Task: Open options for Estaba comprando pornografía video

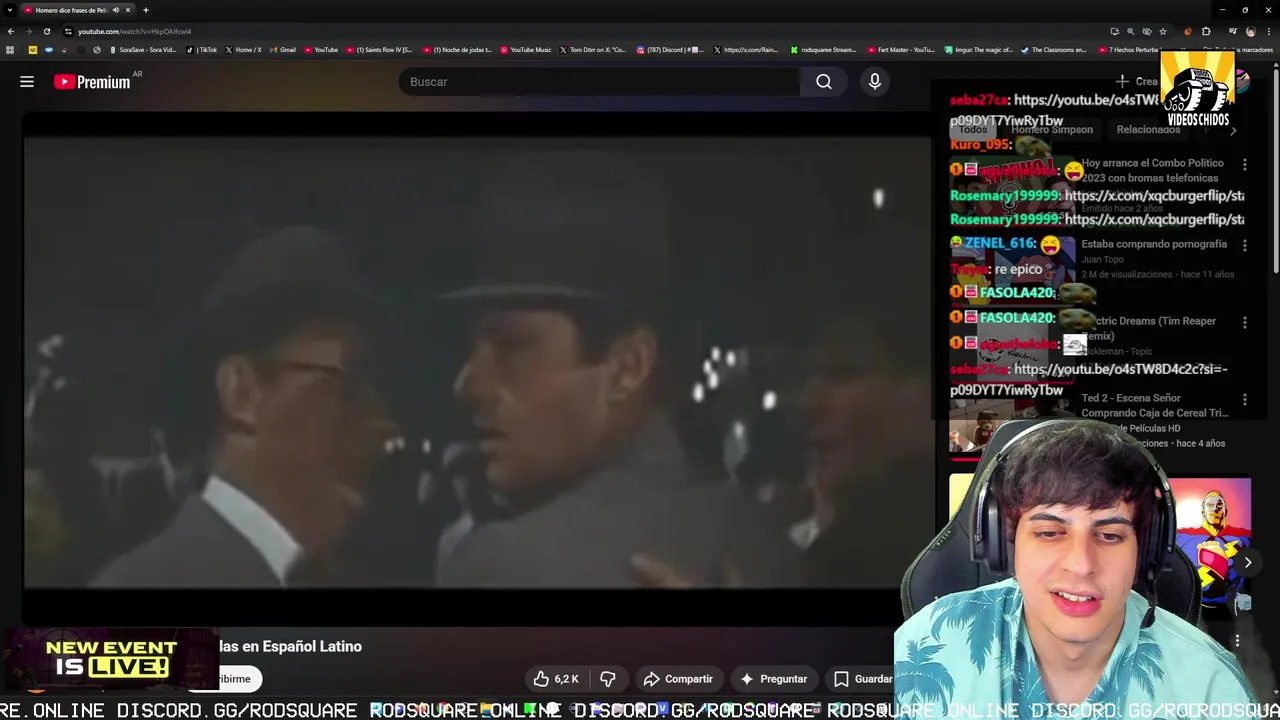Action: point(1245,245)
